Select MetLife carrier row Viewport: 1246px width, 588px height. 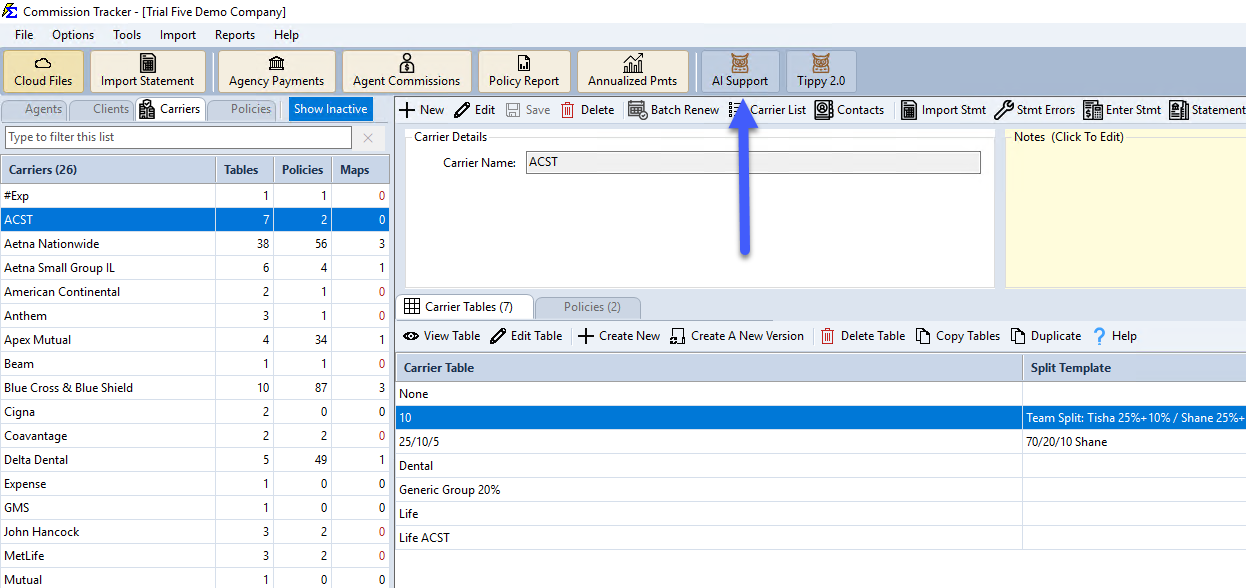pos(195,556)
